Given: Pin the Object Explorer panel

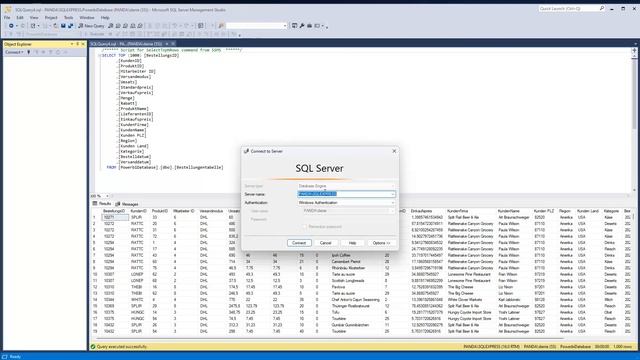Looking at the screenshot, I should tap(78, 44).
